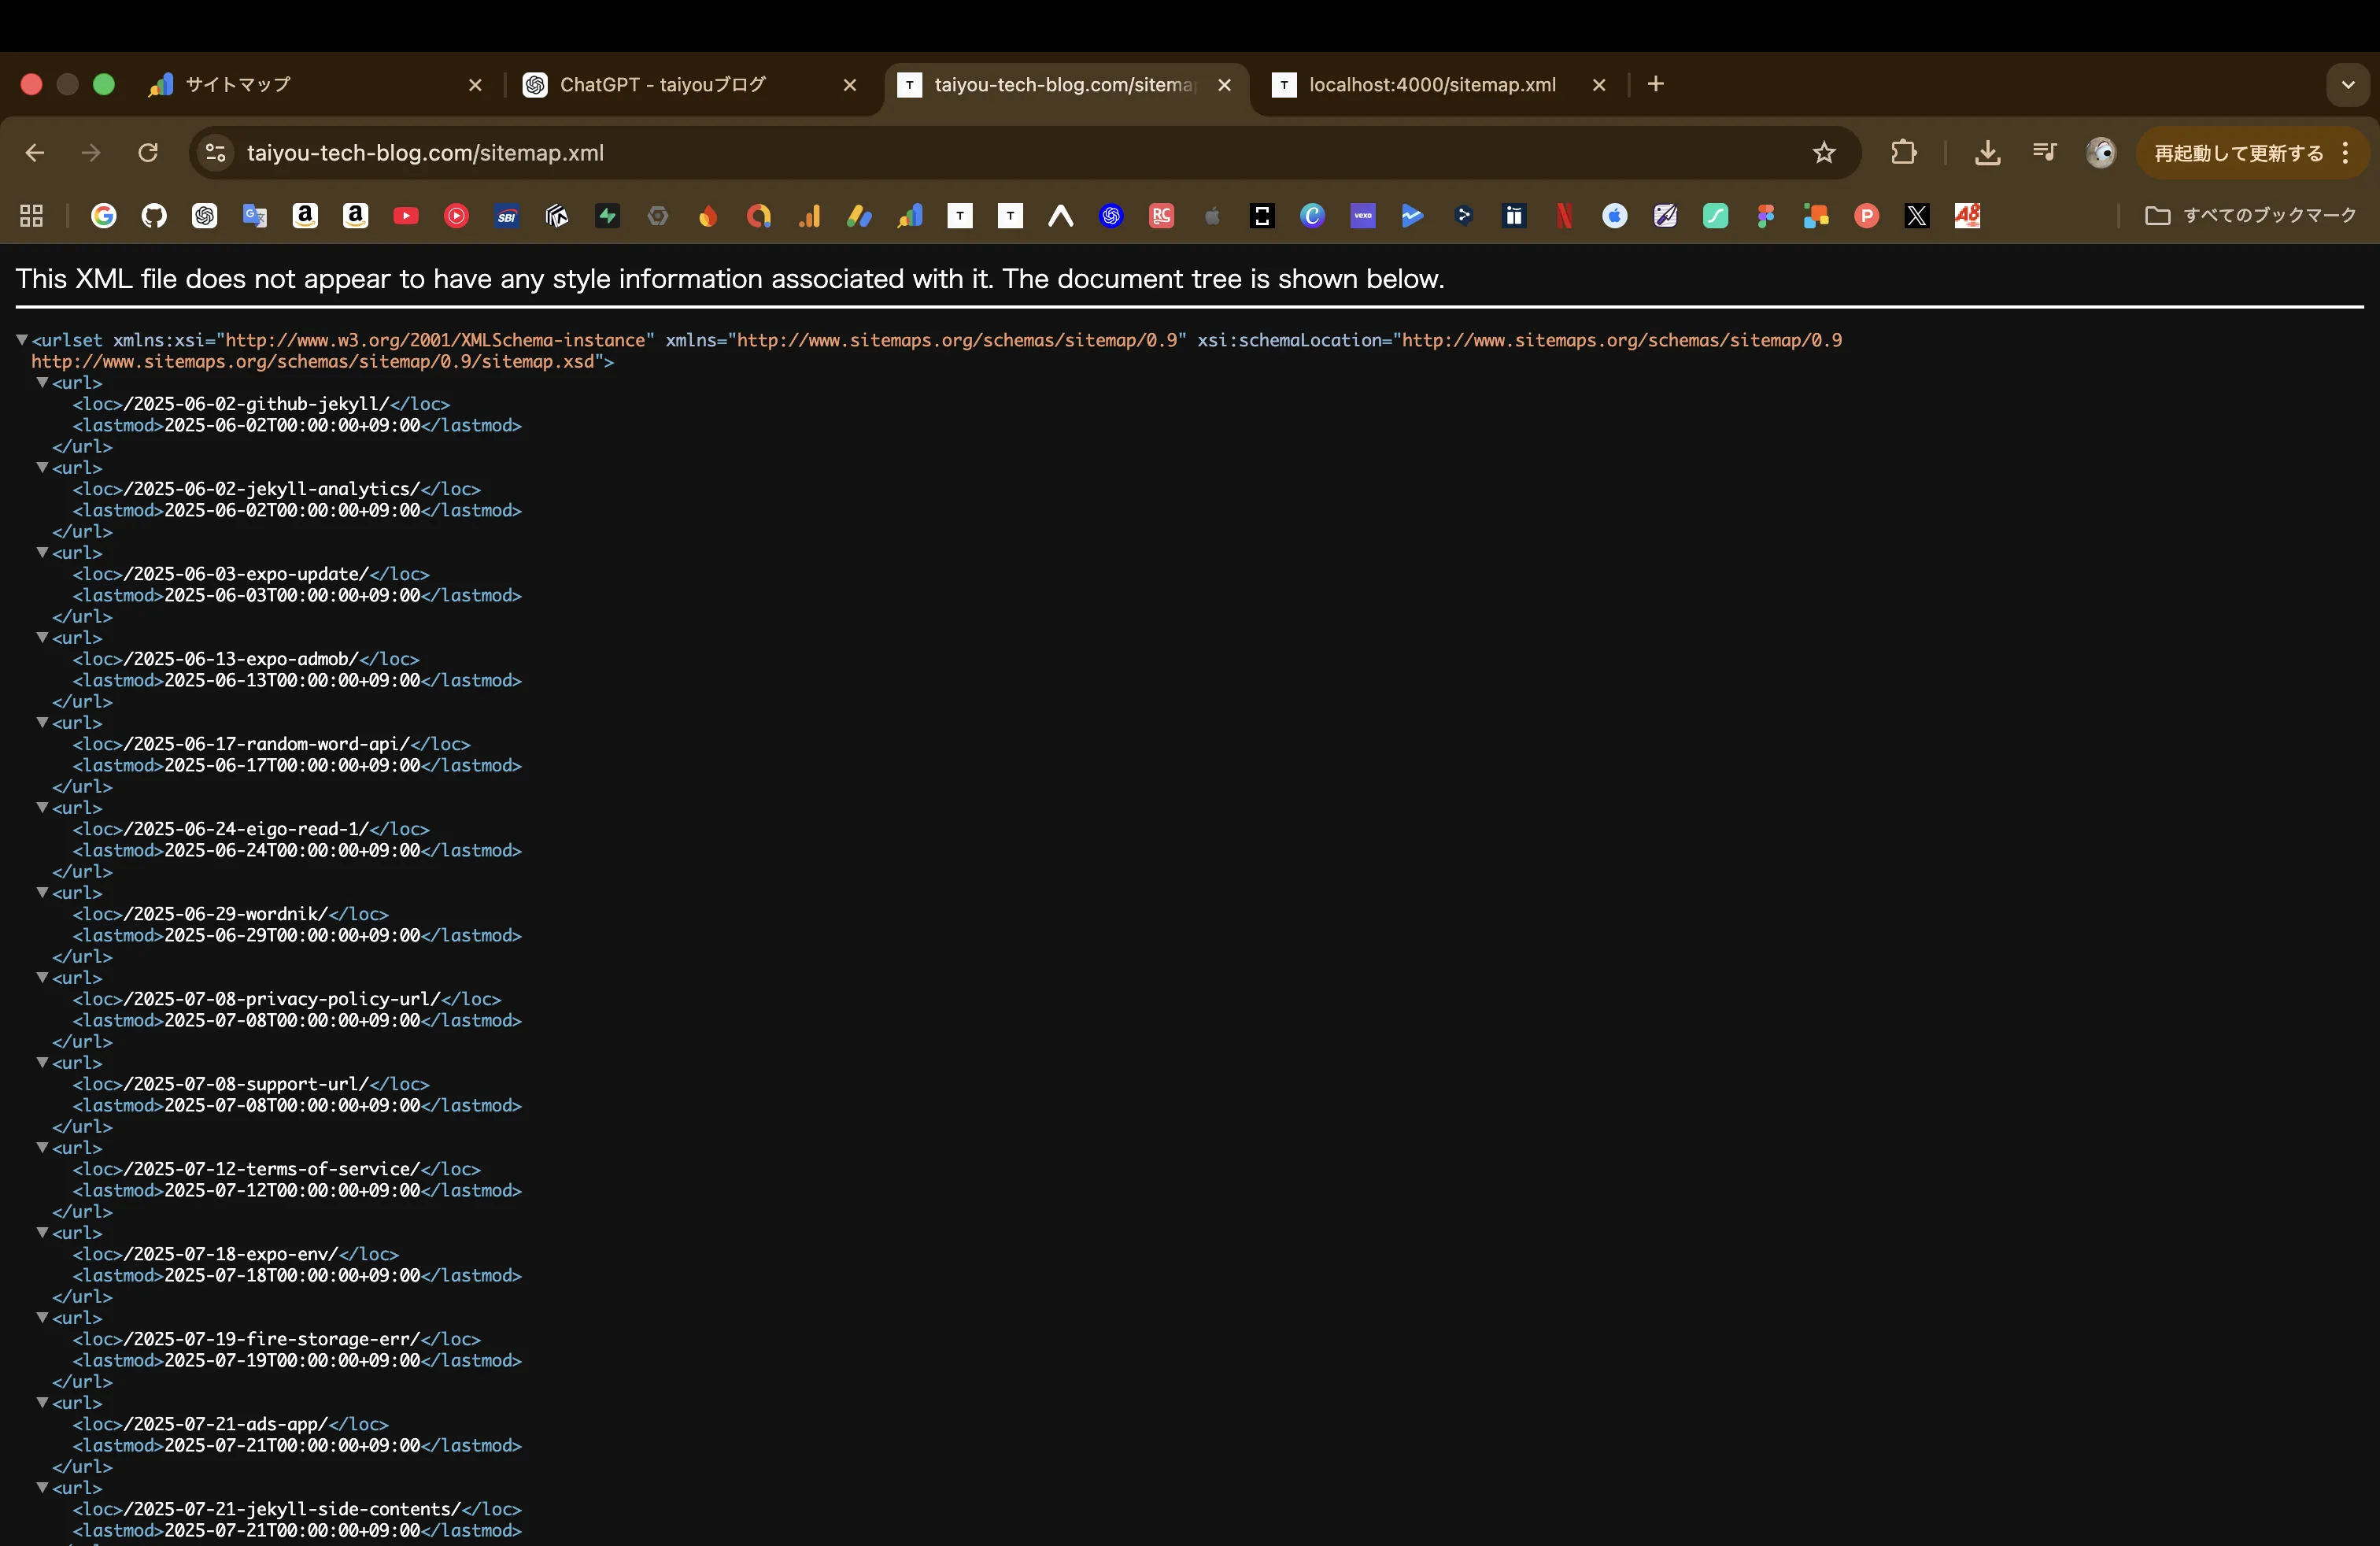Open the X (Twitter) bookmark
This screenshot has width=2380, height=1546.
[x=1917, y=215]
